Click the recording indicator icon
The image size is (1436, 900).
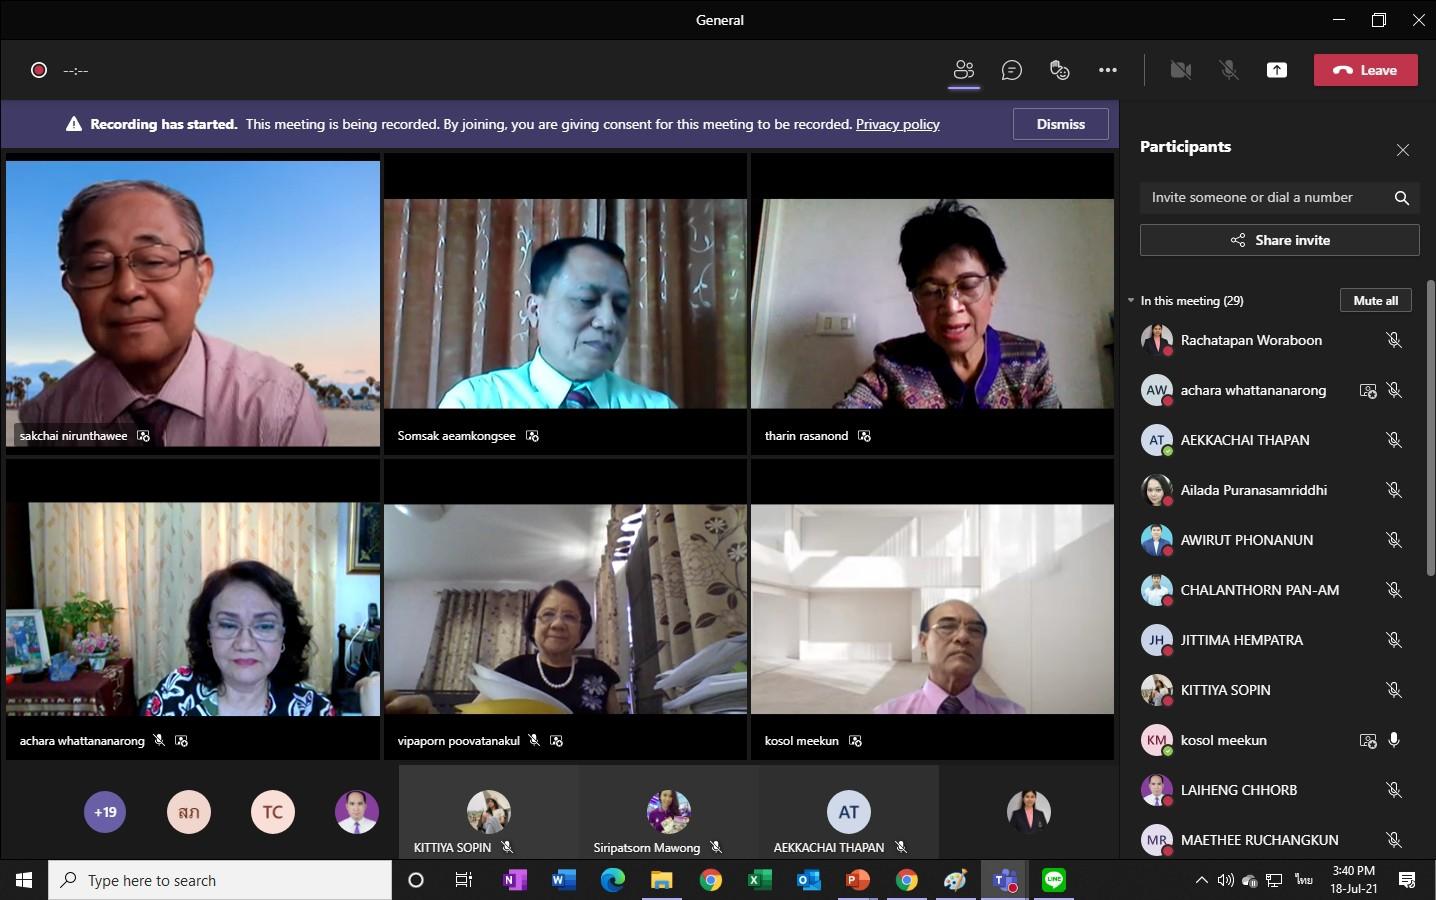click(39, 70)
